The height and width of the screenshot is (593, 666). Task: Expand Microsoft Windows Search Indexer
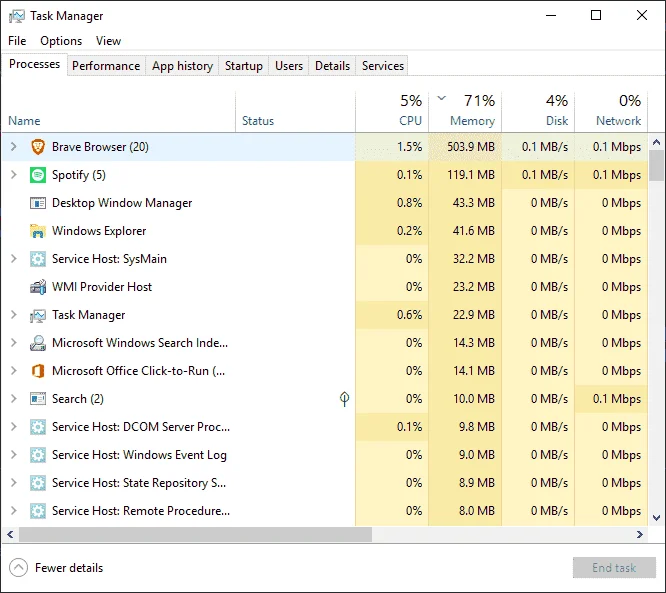(x=14, y=343)
